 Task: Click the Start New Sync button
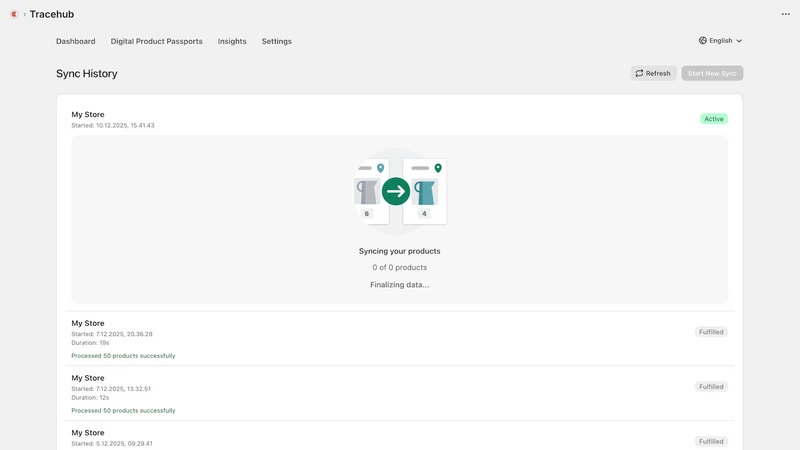[x=712, y=73]
